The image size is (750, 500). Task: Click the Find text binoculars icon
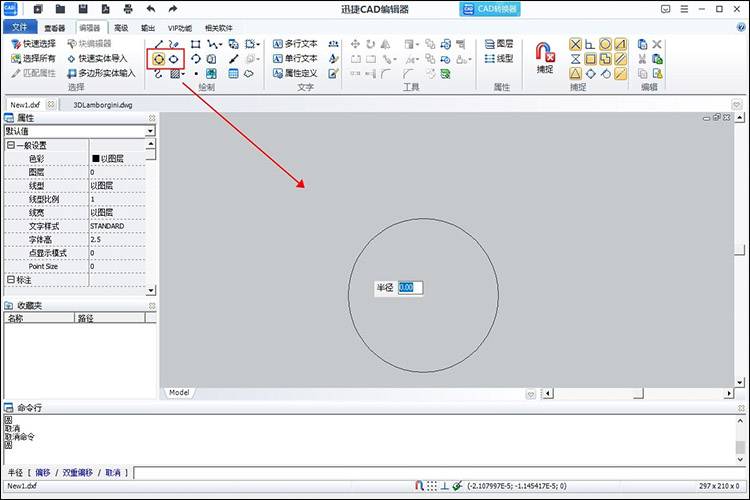pos(333,44)
